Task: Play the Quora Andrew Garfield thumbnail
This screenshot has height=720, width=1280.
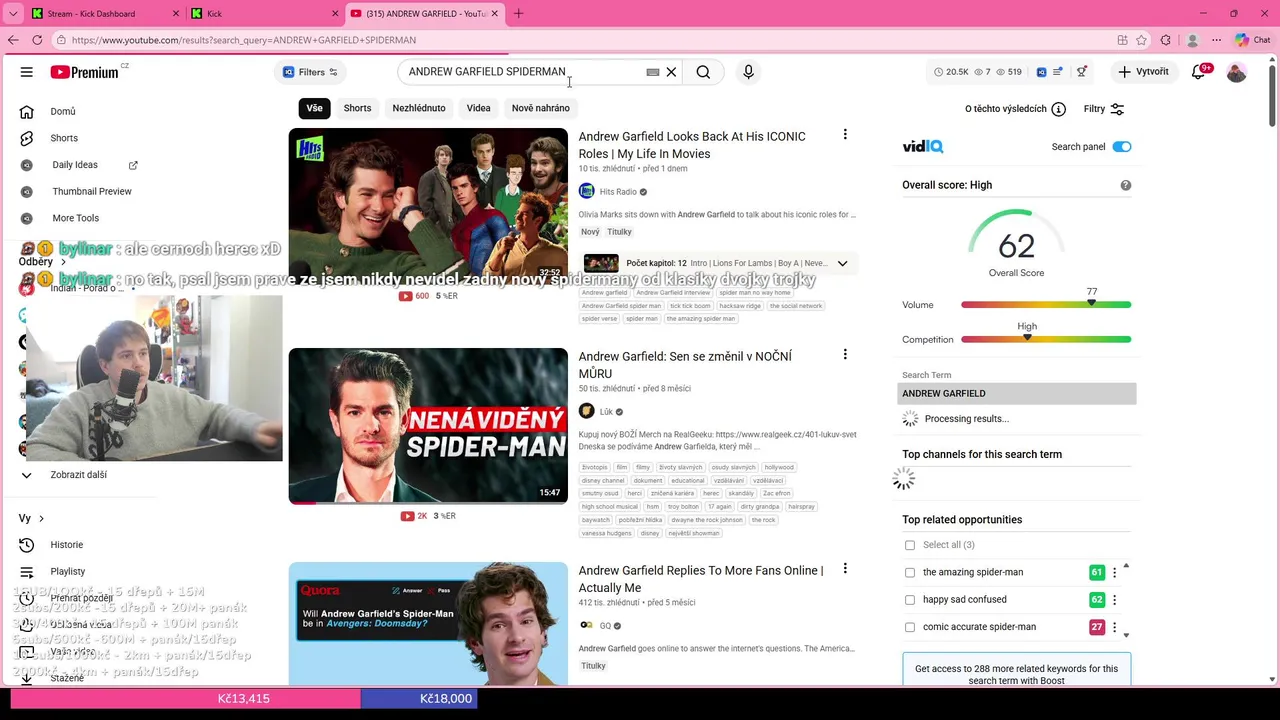Action: point(428,624)
